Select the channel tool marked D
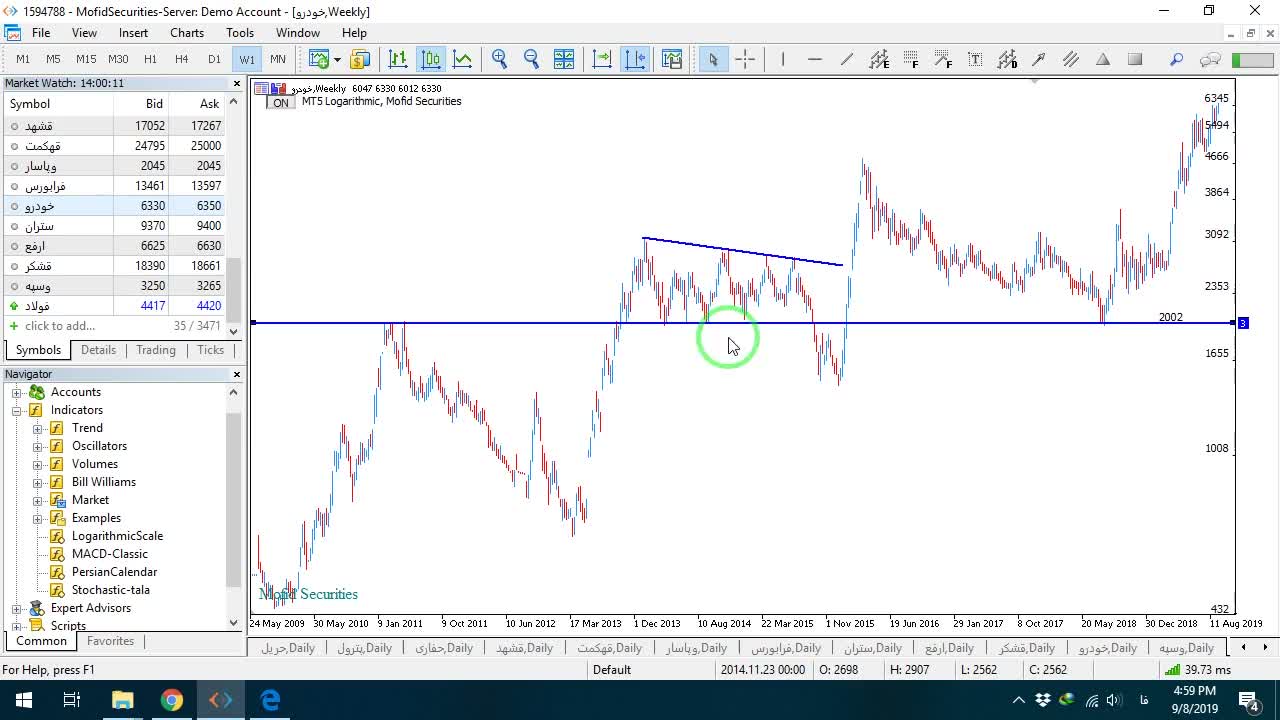This screenshot has height=720, width=1280. click(x=1007, y=59)
